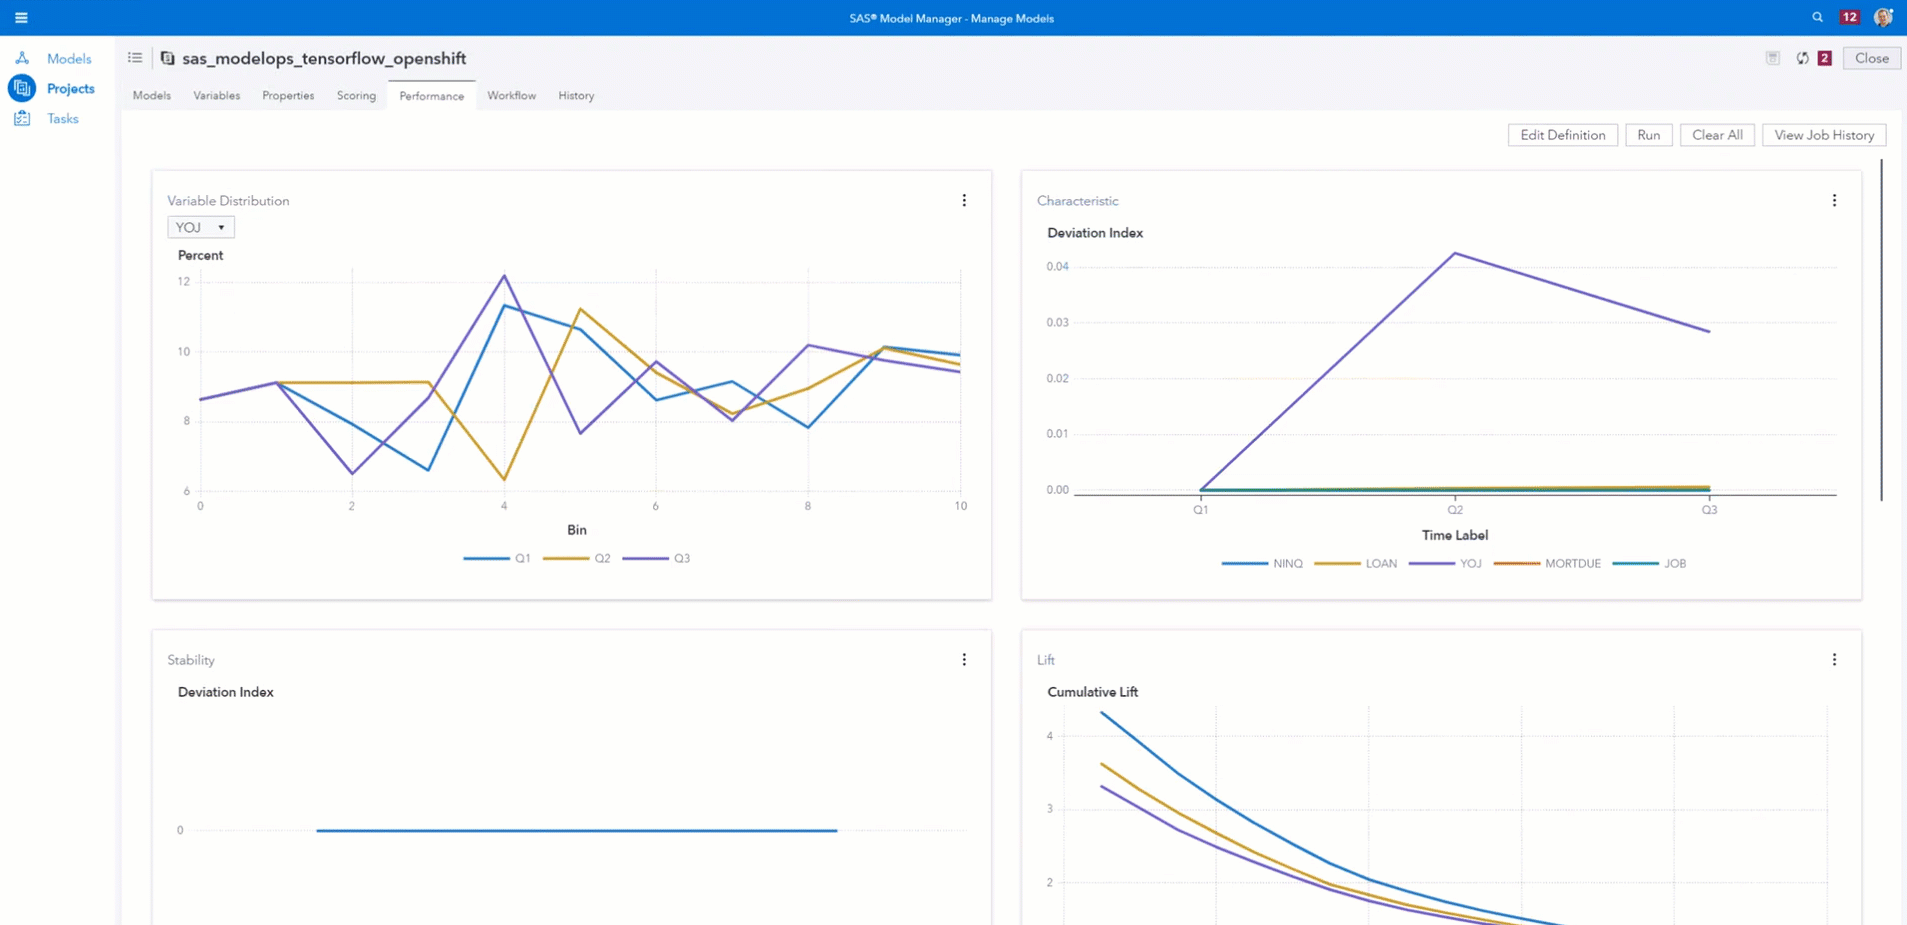1907x925 pixels.
Task: Open the user profile avatar
Action: (1883, 17)
